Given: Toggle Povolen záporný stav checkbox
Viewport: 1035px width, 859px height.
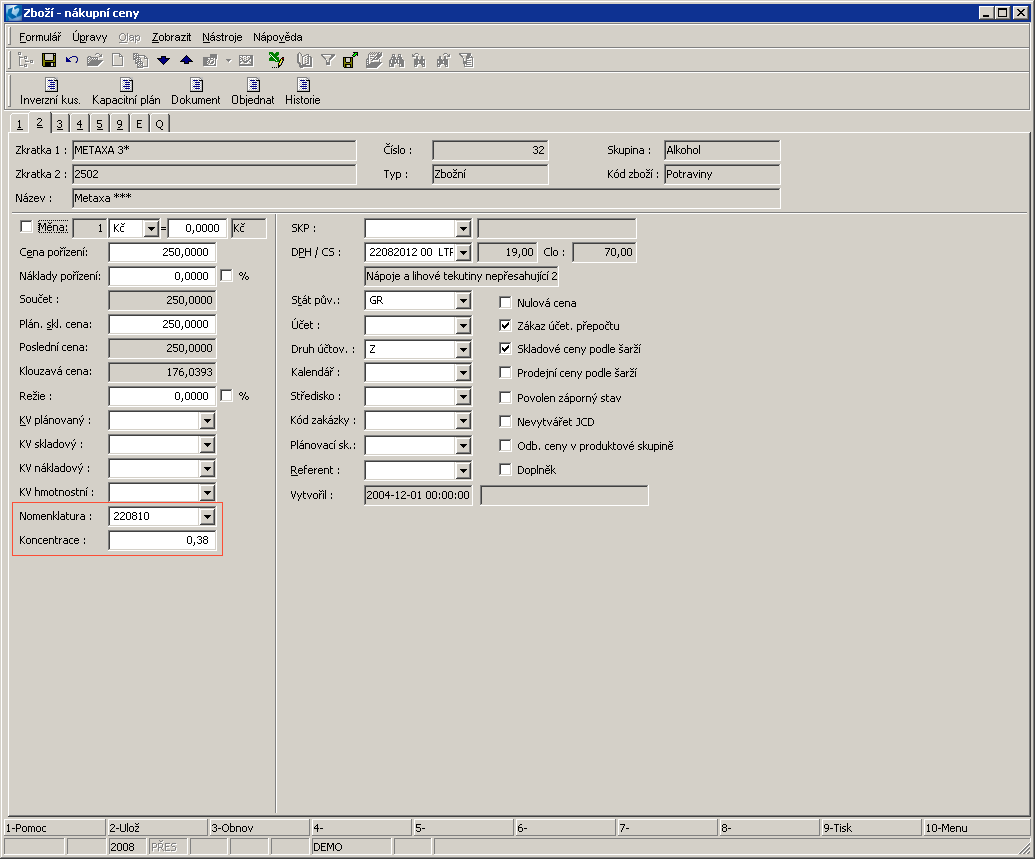Looking at the screenshot, I should pyautogui.click(x=506, y=397).
